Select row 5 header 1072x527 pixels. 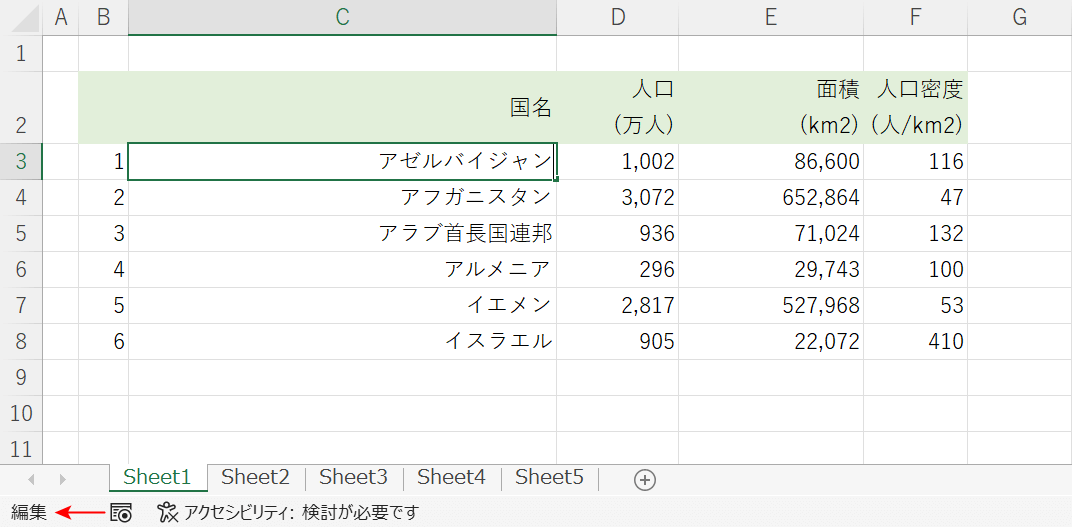(x=20, y=234)
